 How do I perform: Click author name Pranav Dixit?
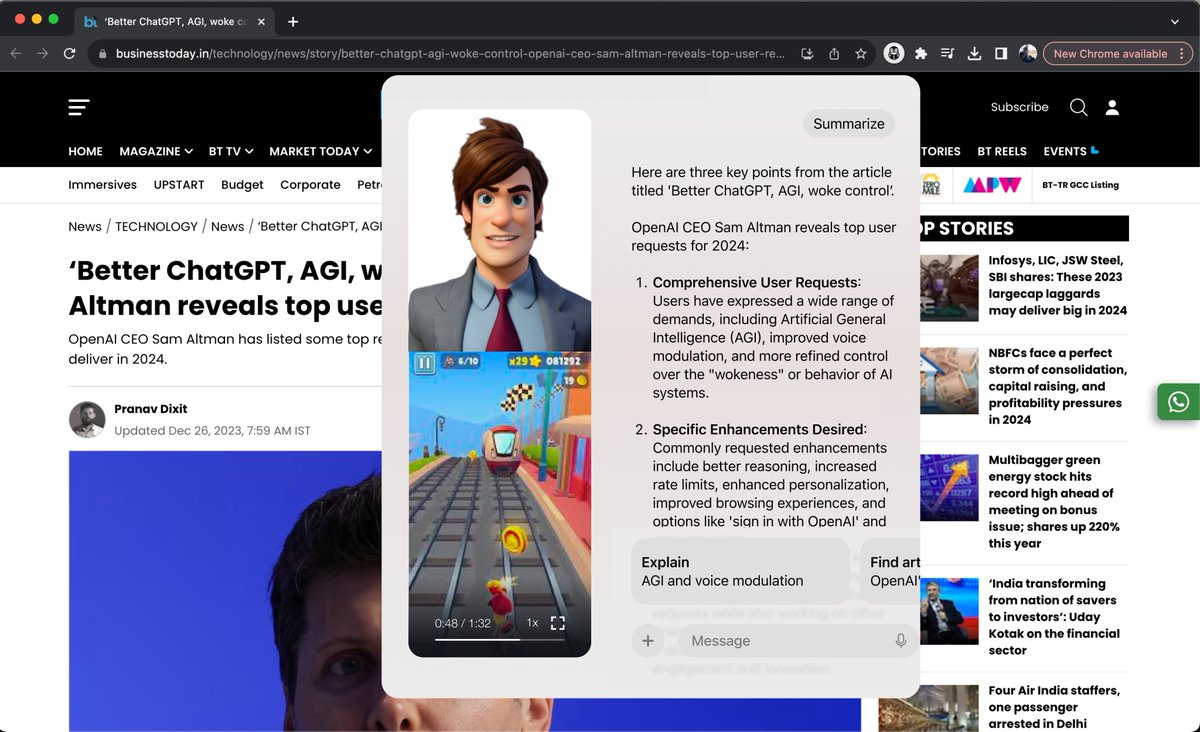click(150, 409)
